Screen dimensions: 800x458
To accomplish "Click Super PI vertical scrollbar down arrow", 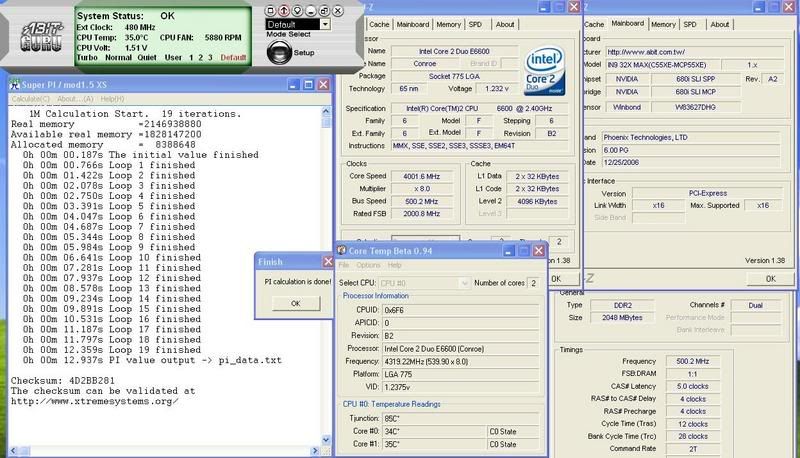I will coord(327,440).
